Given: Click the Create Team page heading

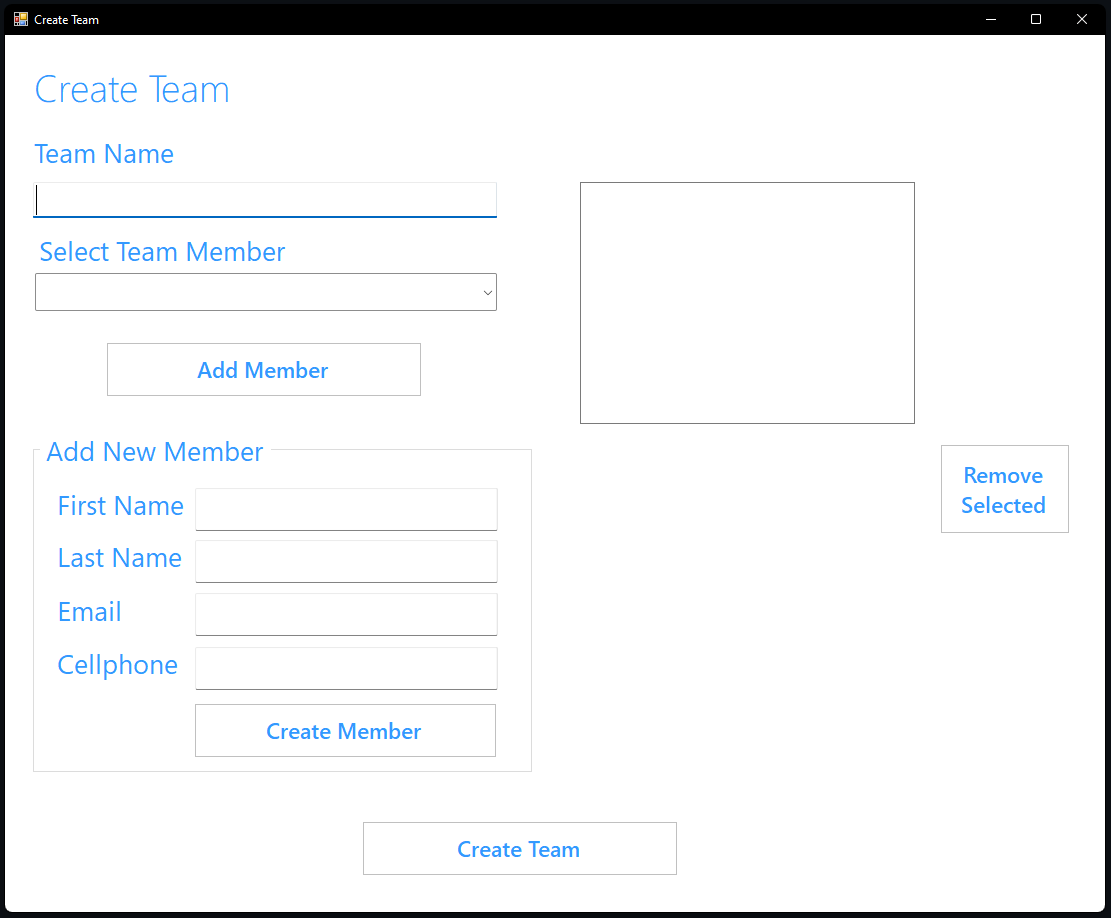Looking at the screenshot, I should (132, 89).
